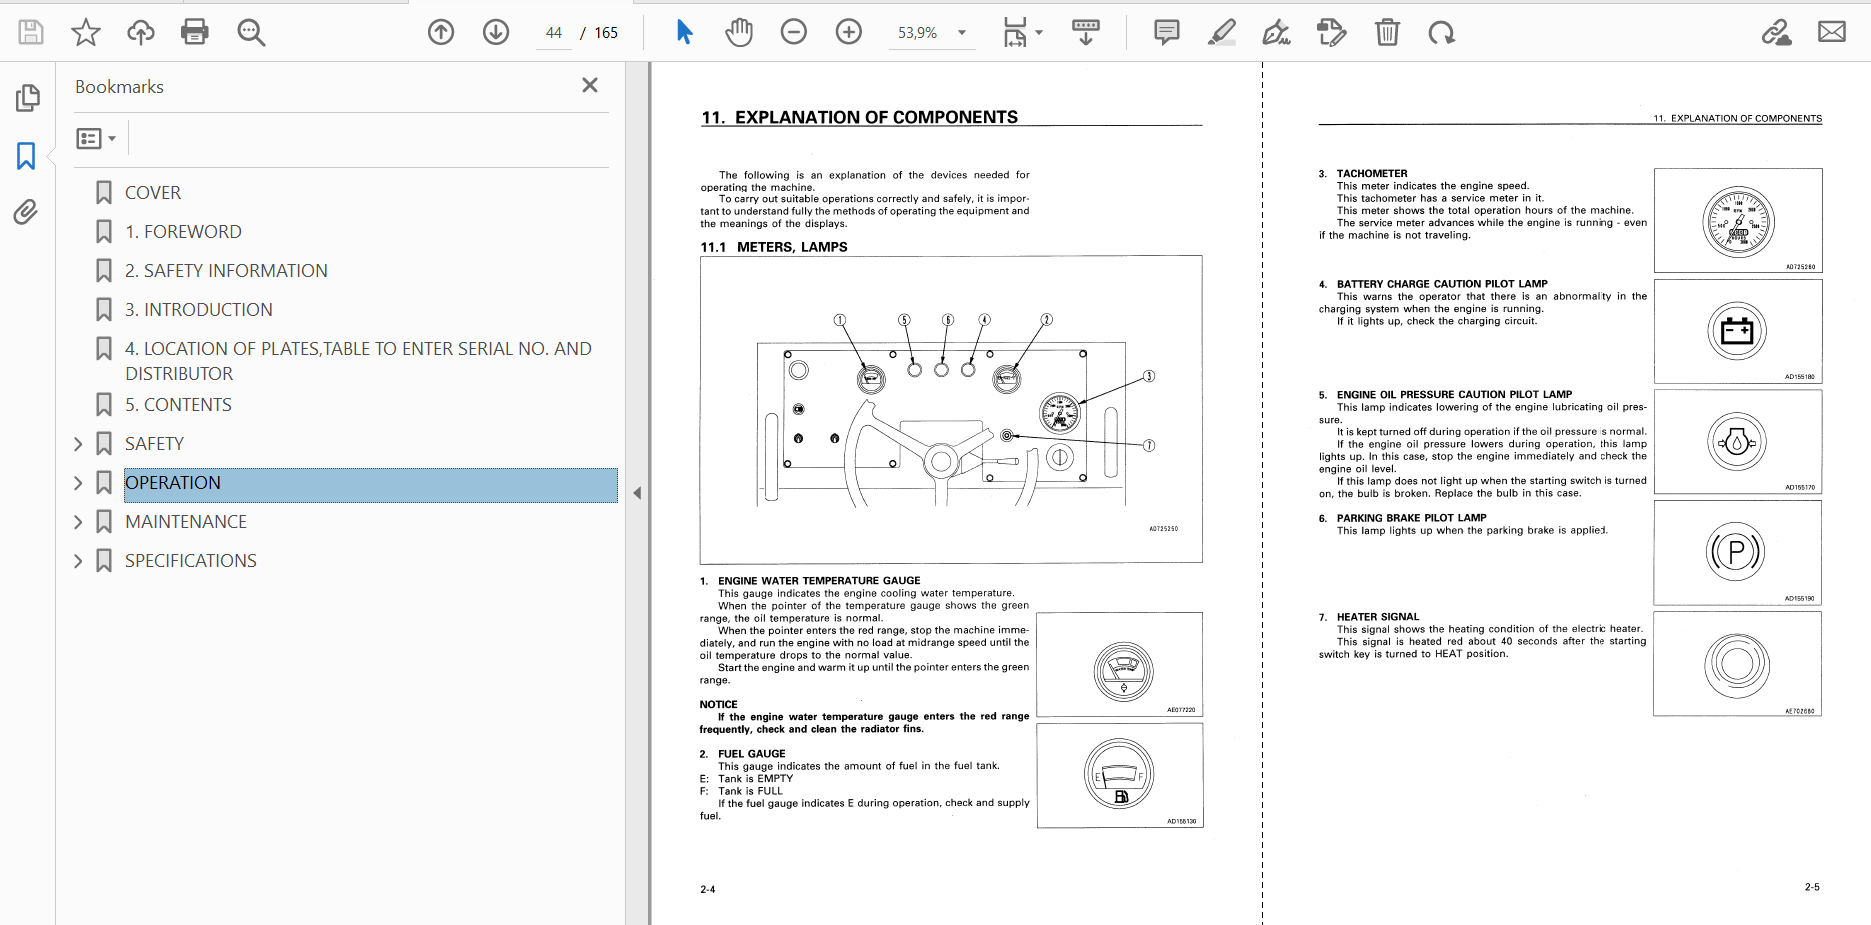Click the PARKING BRAKE PILOT LAMP heading
Screen dimensions: 1871x925
[x=1412, y=518]
